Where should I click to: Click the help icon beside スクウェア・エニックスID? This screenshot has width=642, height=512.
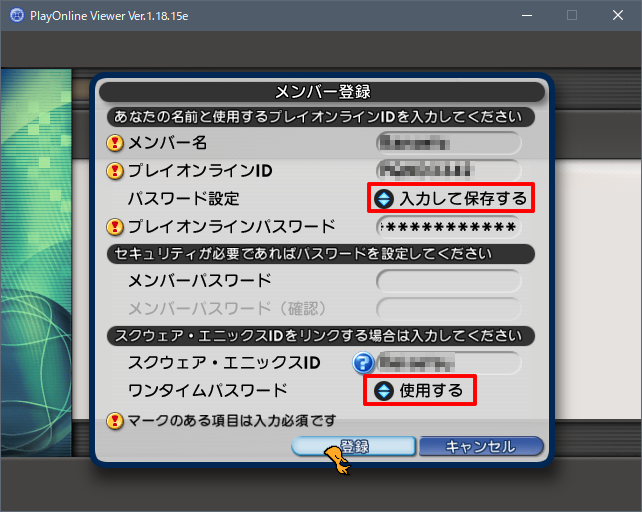coord(363,362)
